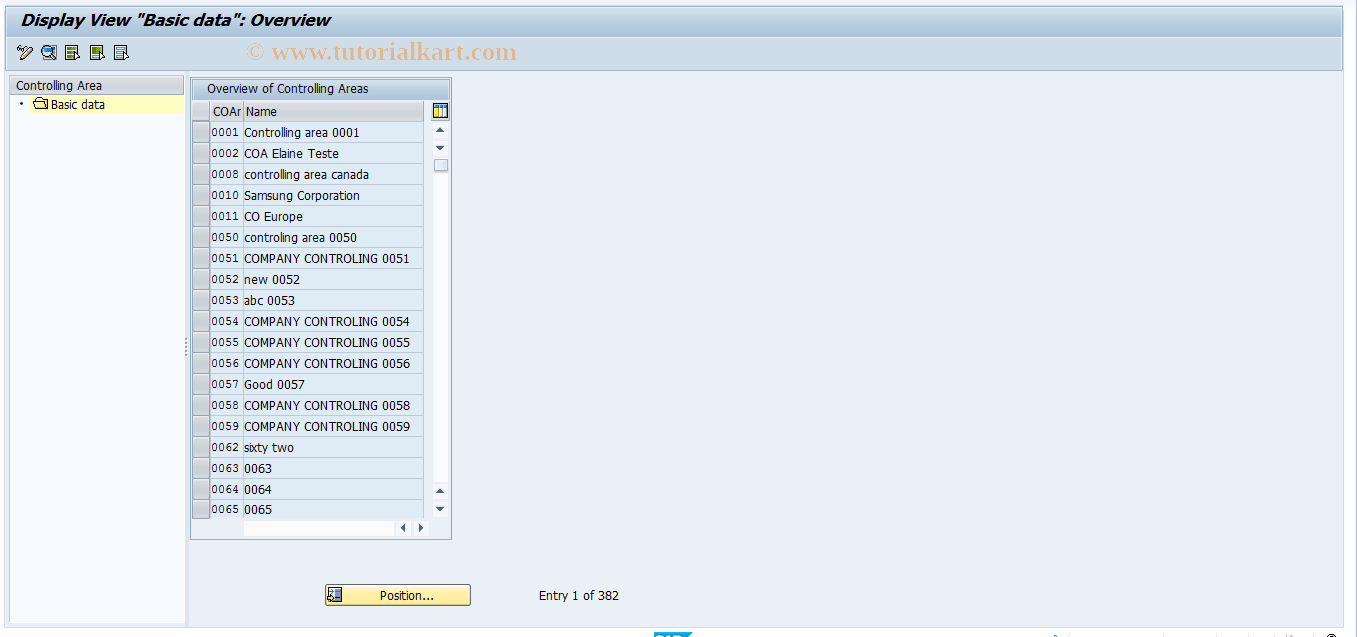
Task: Click the COAr code cell 0008
Action: (x=226, y=174)
